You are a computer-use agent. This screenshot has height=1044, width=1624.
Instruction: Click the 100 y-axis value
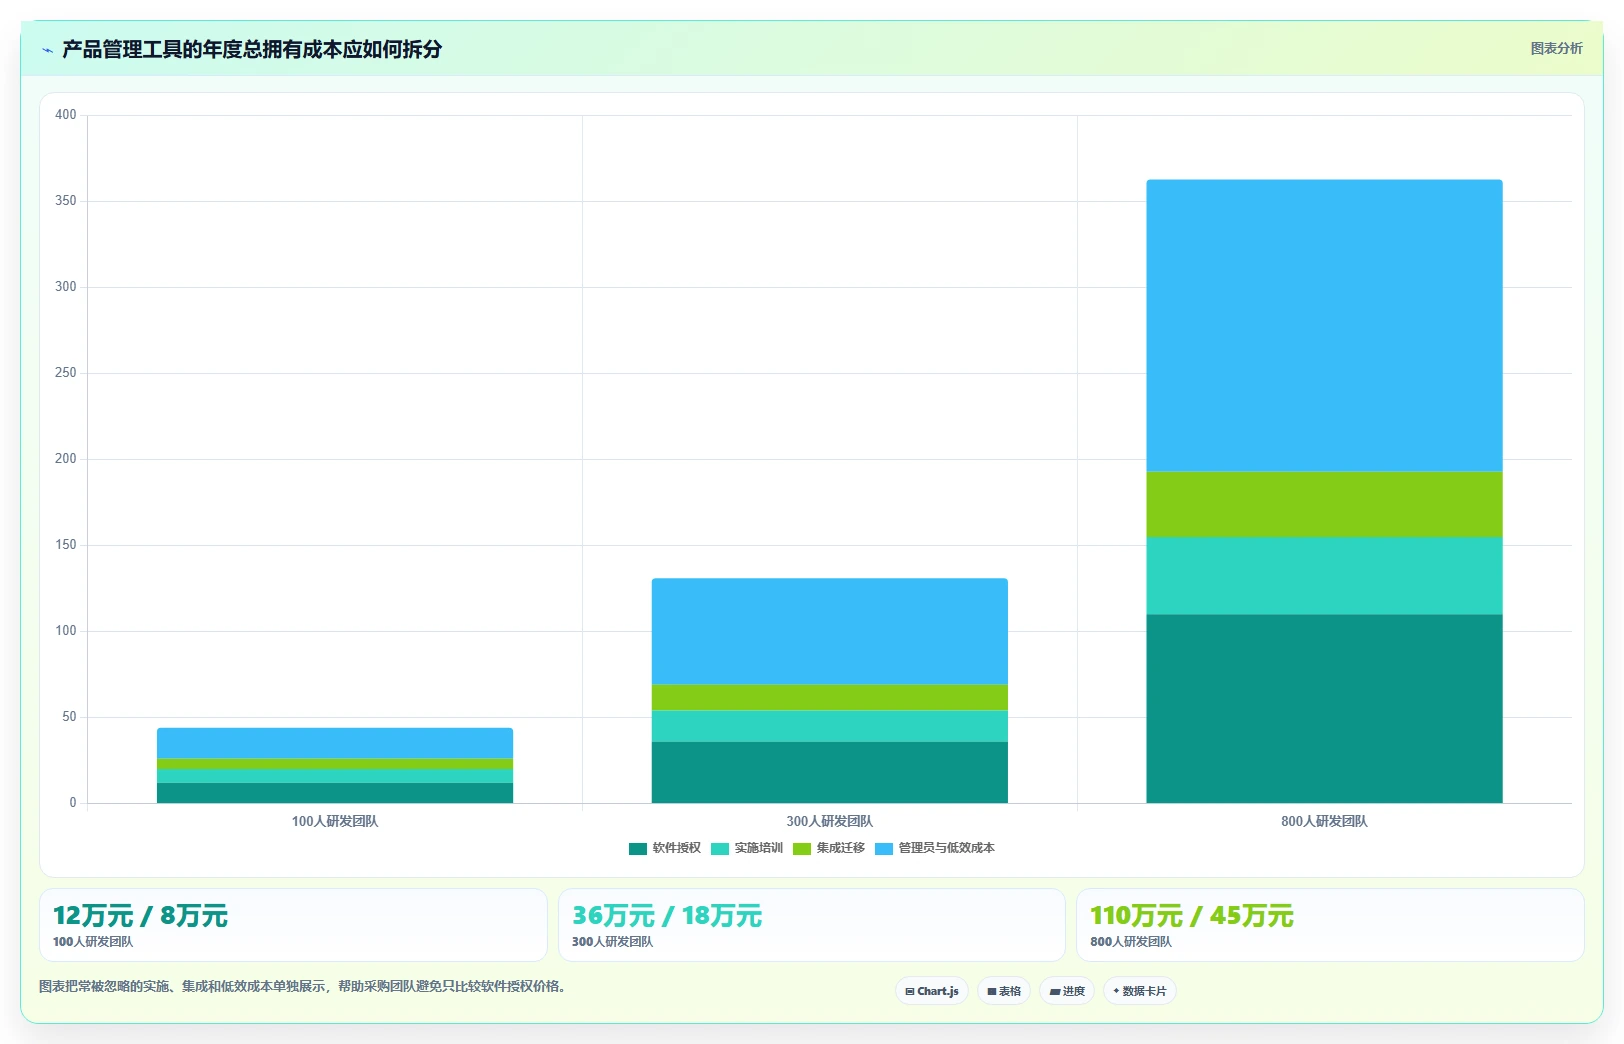(66, 631)
